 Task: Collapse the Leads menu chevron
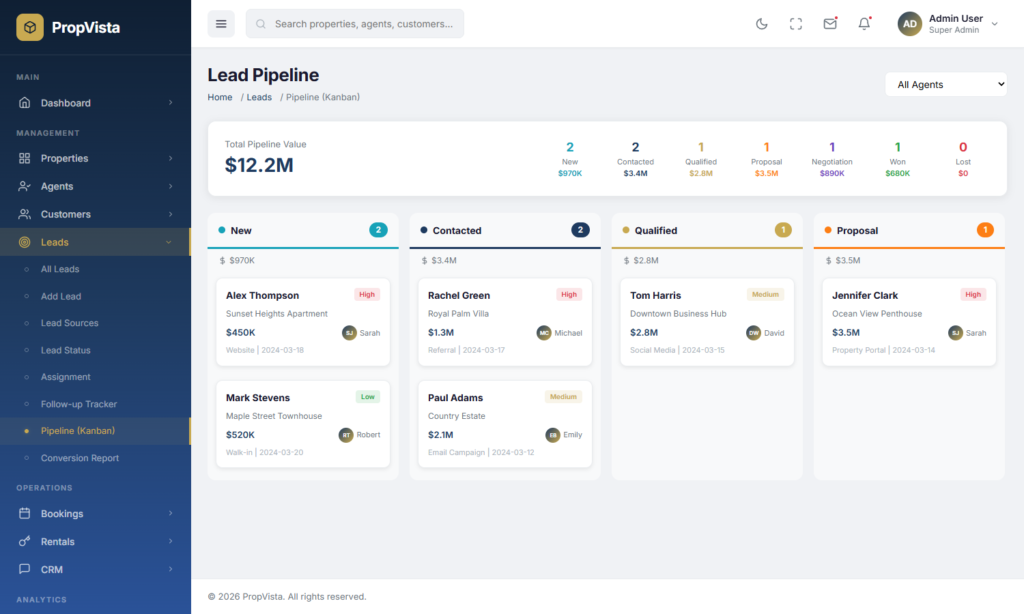168,242
